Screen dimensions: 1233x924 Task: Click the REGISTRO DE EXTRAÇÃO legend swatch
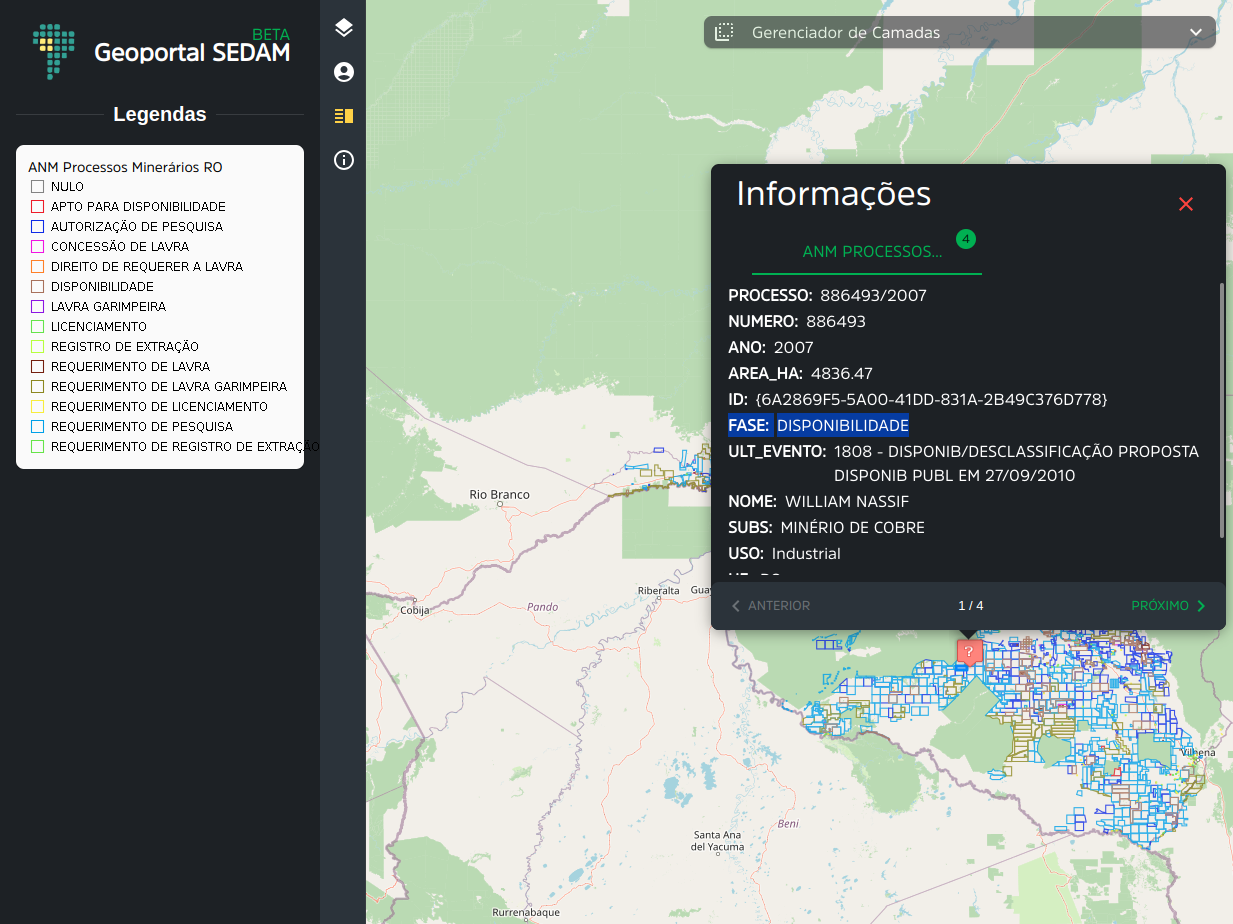[37, 347]
